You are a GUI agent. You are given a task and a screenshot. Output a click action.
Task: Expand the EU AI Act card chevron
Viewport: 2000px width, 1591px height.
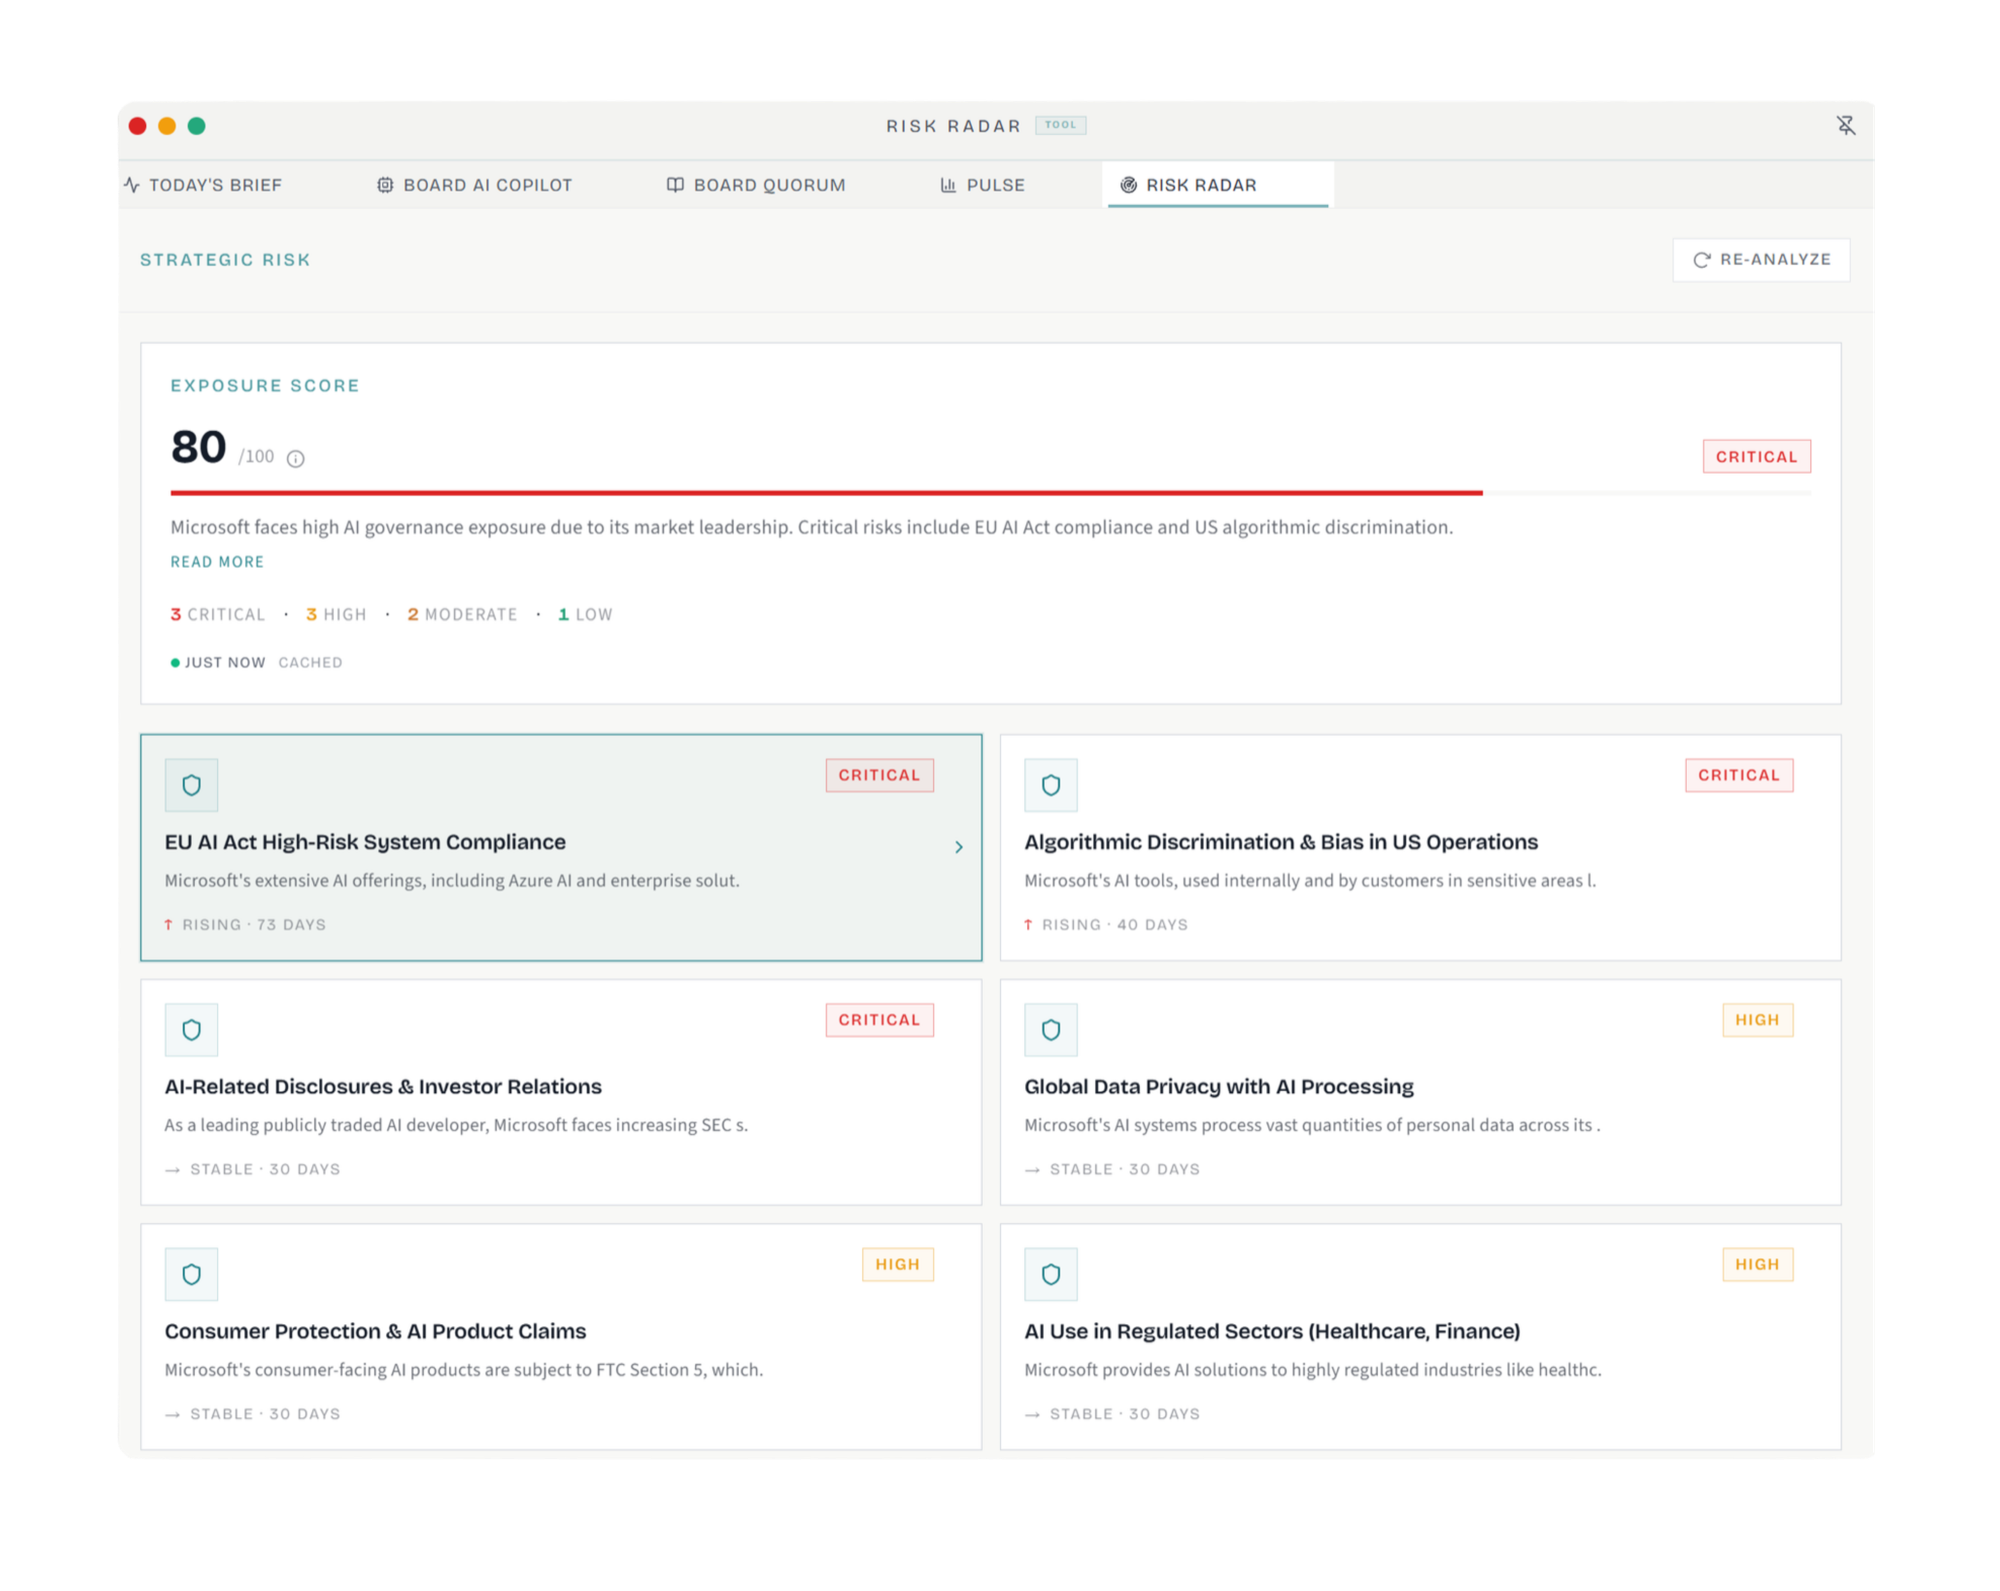click(958, 847)
